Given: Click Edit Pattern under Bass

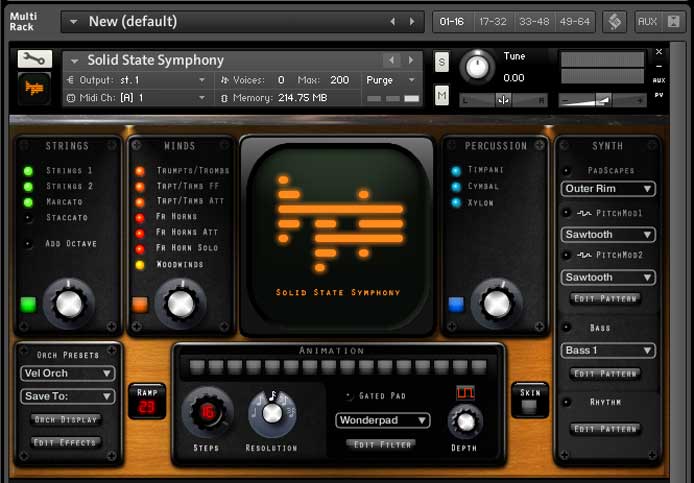Looking at the screenshot, I should pyautogui.click(x=605, y=374).
